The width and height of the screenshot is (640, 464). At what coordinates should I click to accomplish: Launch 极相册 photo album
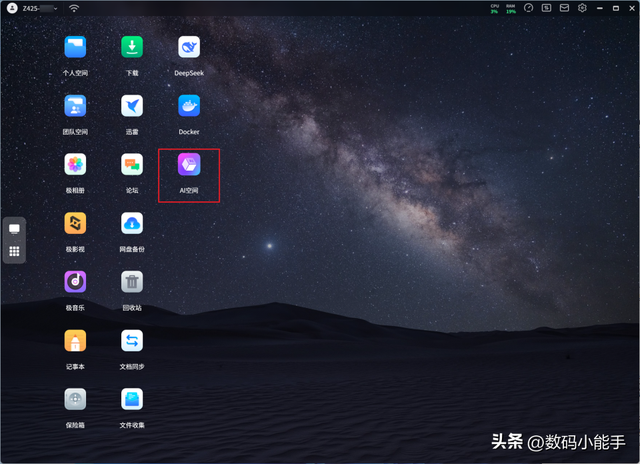pyautogui.click(x=75, y=164)
